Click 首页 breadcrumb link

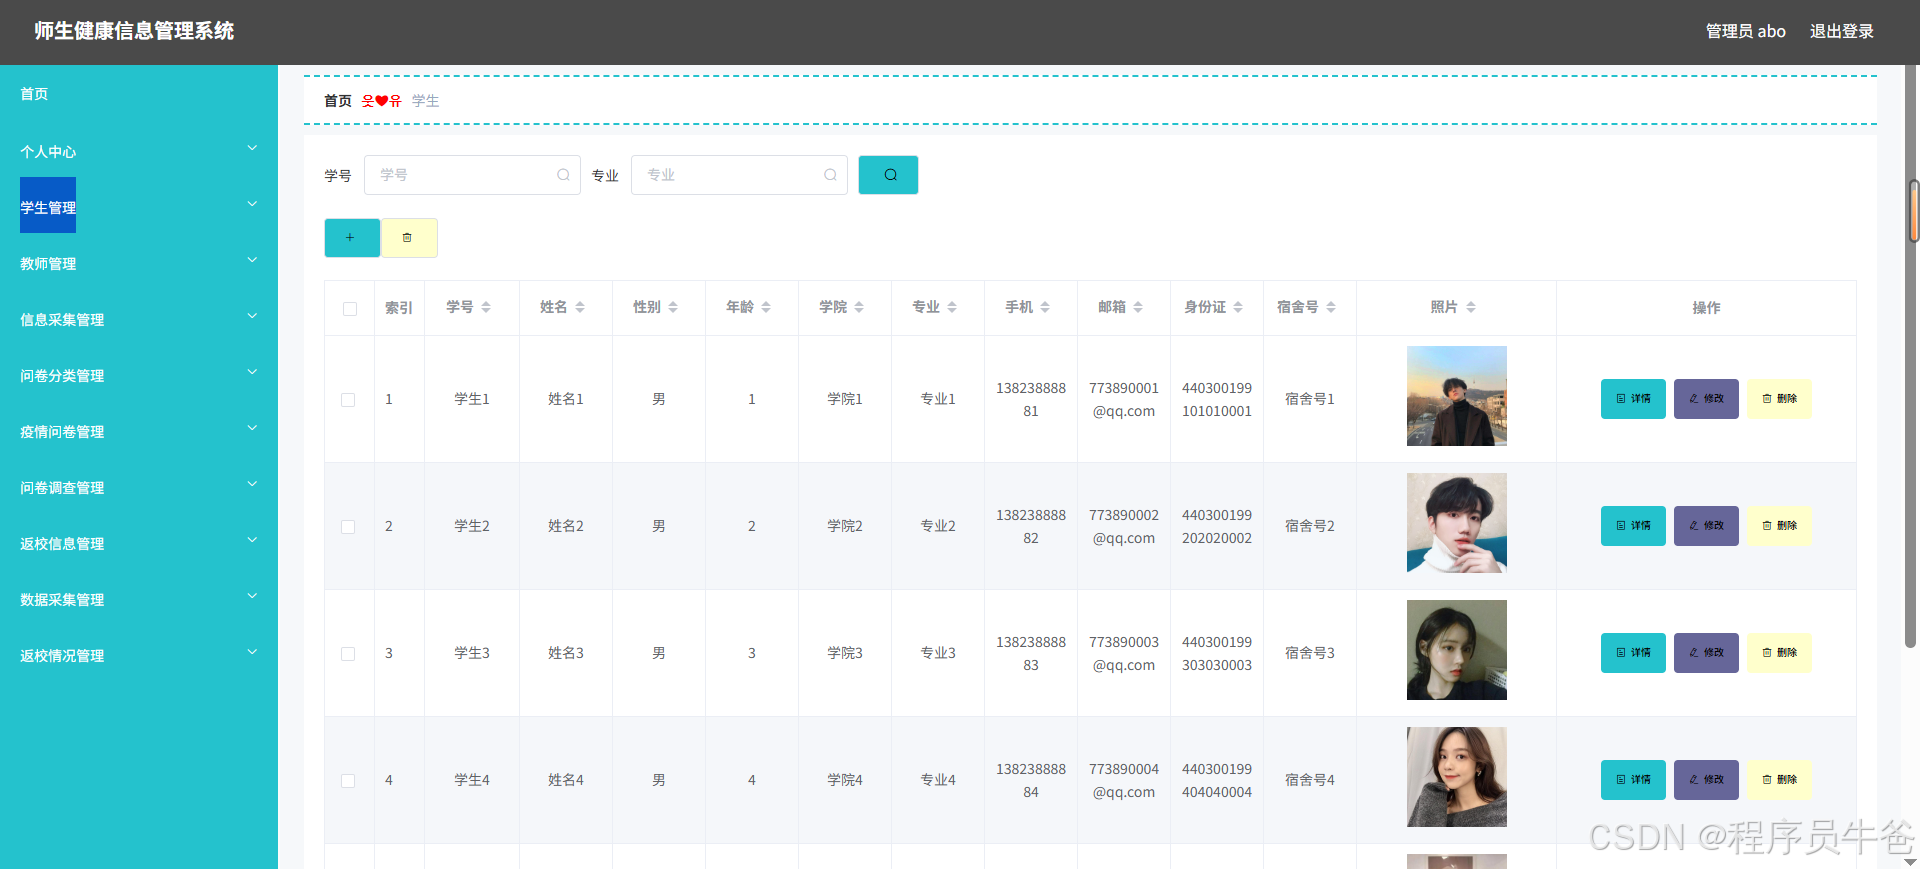click(x=338, y=101)
